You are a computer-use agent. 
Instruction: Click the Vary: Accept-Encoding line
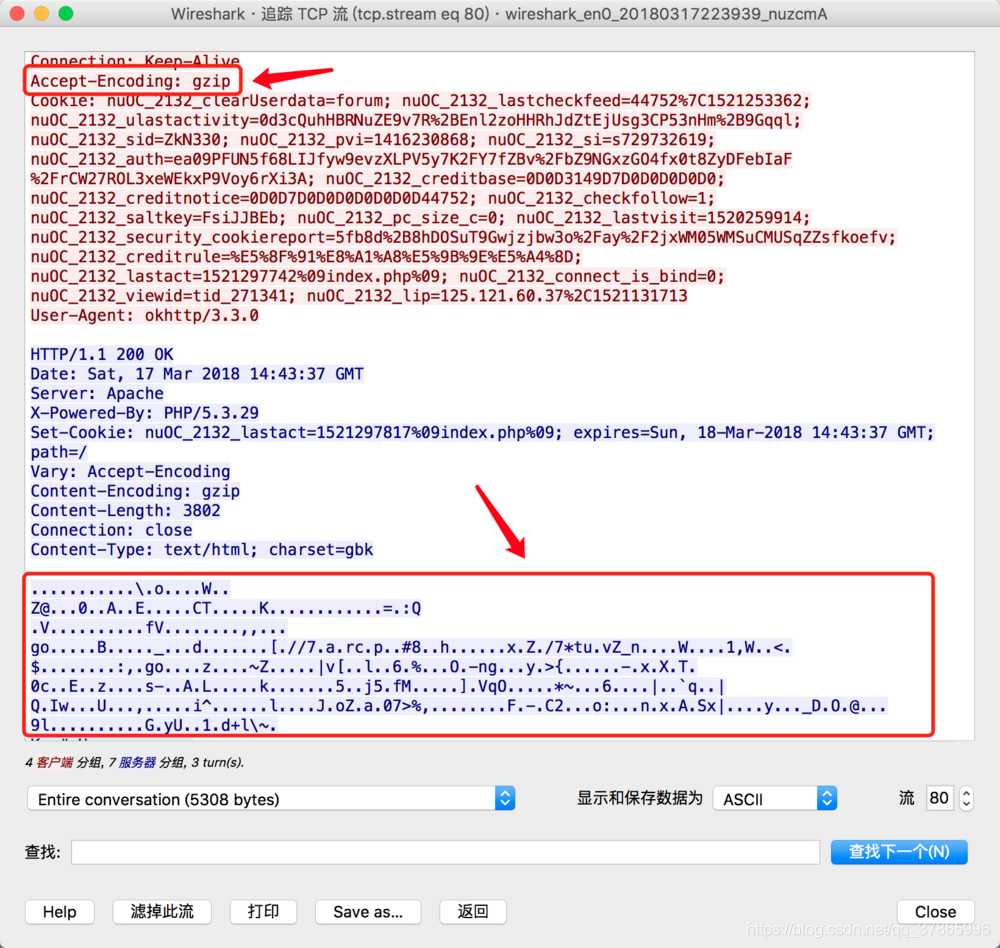point(130,471)
